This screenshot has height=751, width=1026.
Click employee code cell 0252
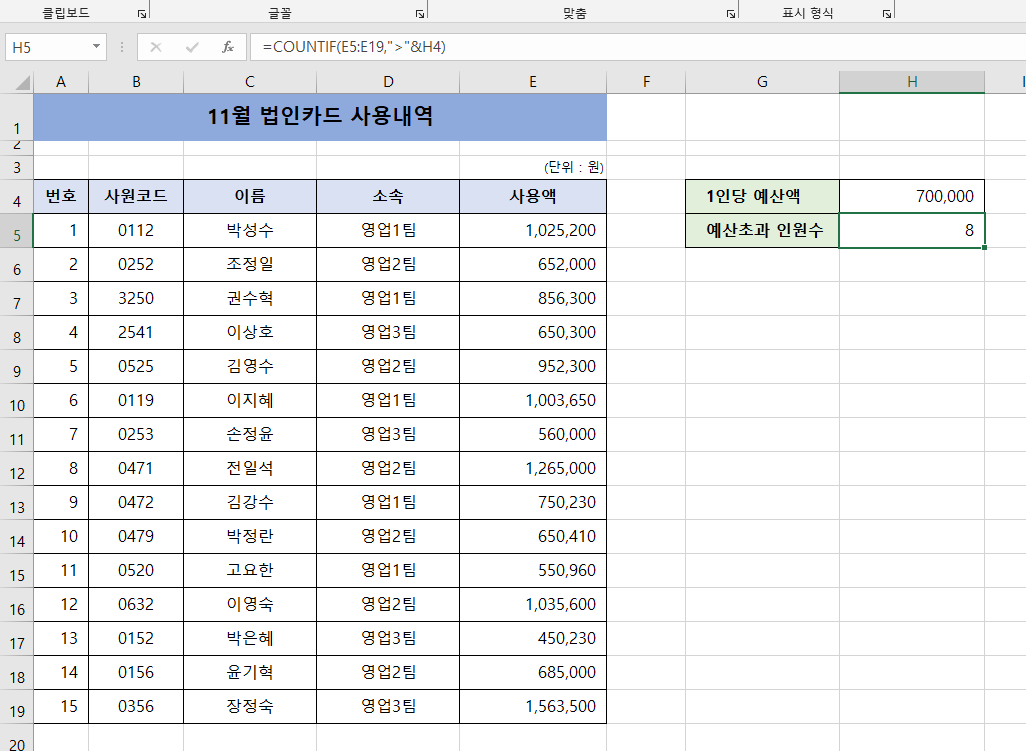click(x=136, y=264)
